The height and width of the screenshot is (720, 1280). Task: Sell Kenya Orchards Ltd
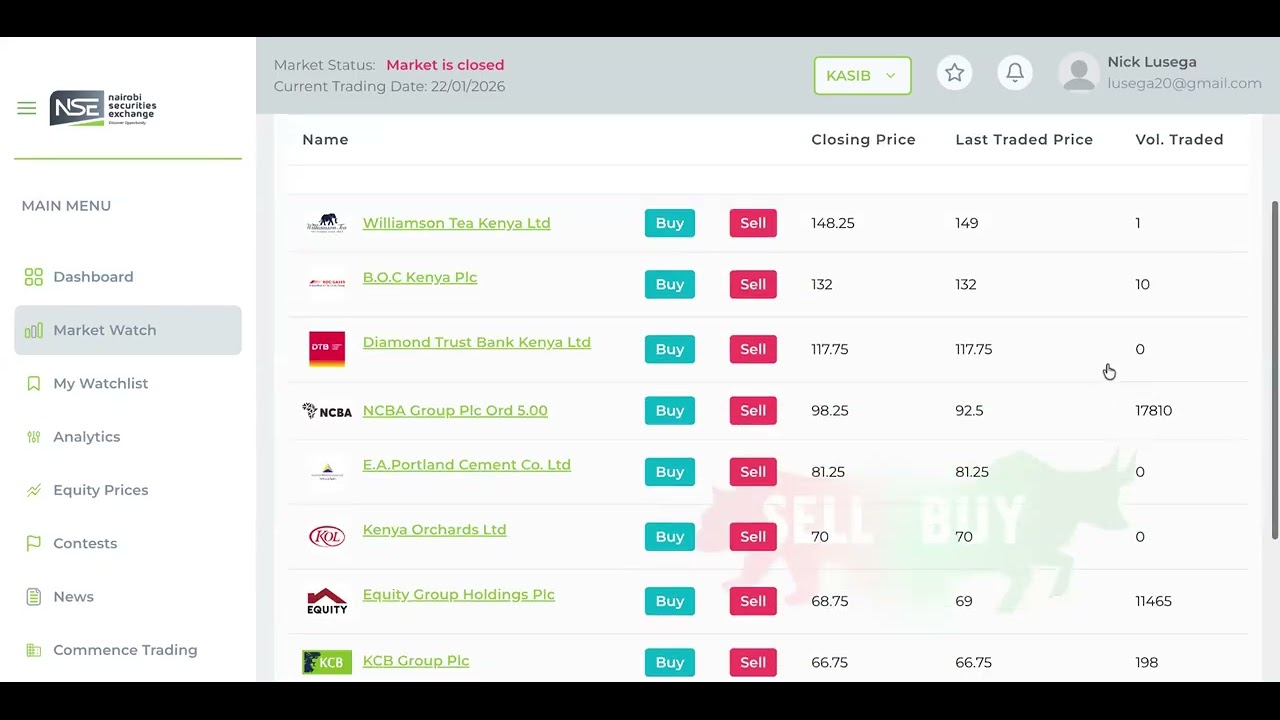point(753,537)
